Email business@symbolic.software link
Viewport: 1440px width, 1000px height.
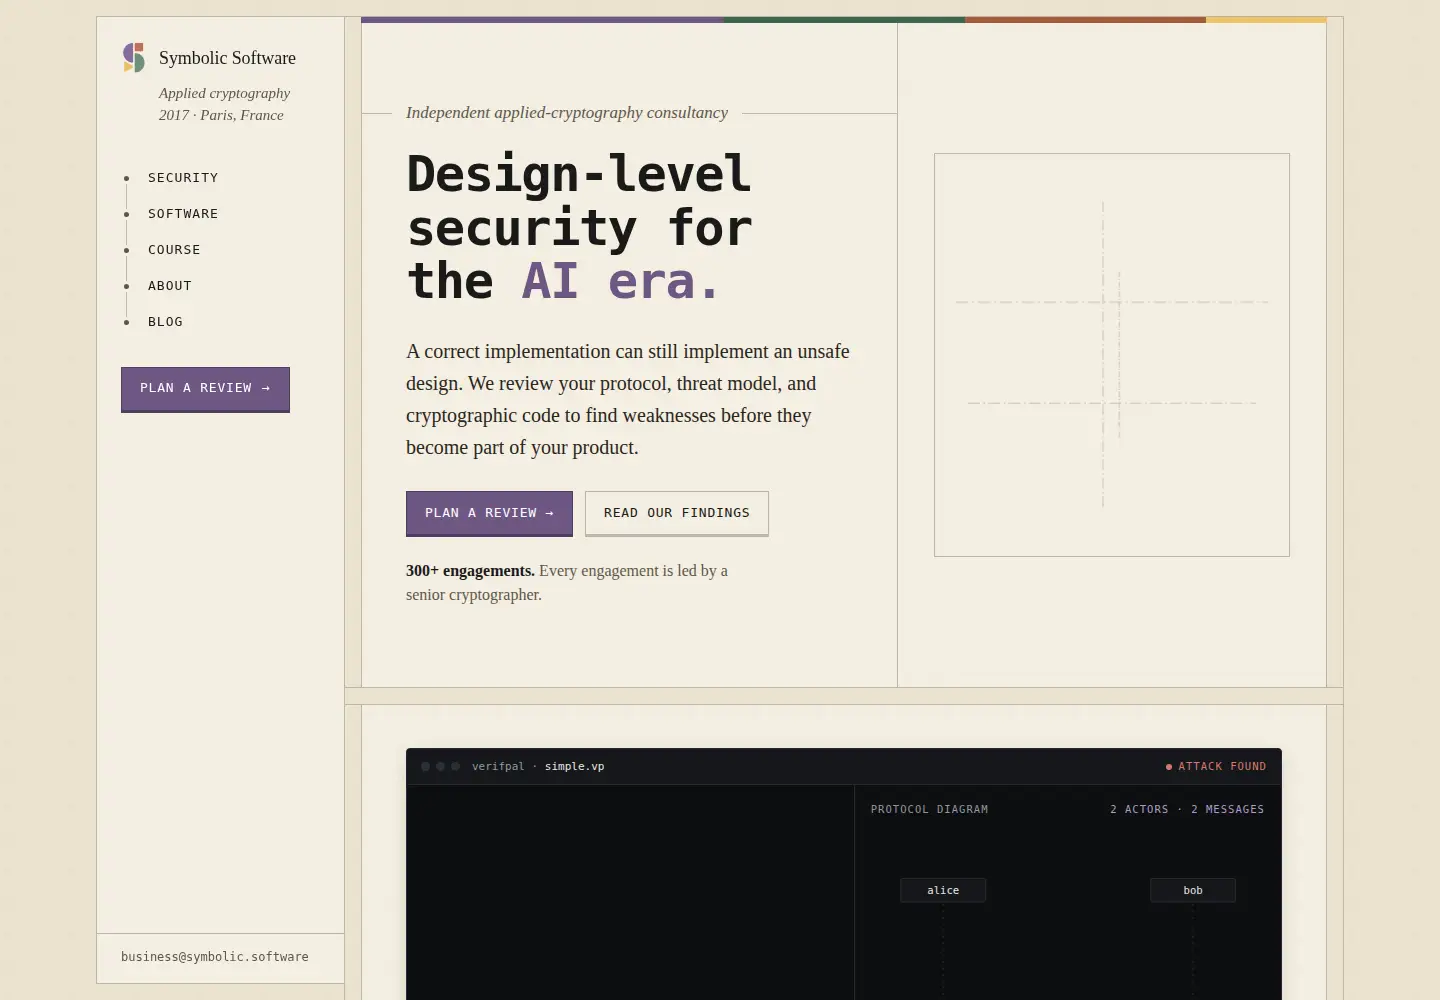tap(215, 957)
